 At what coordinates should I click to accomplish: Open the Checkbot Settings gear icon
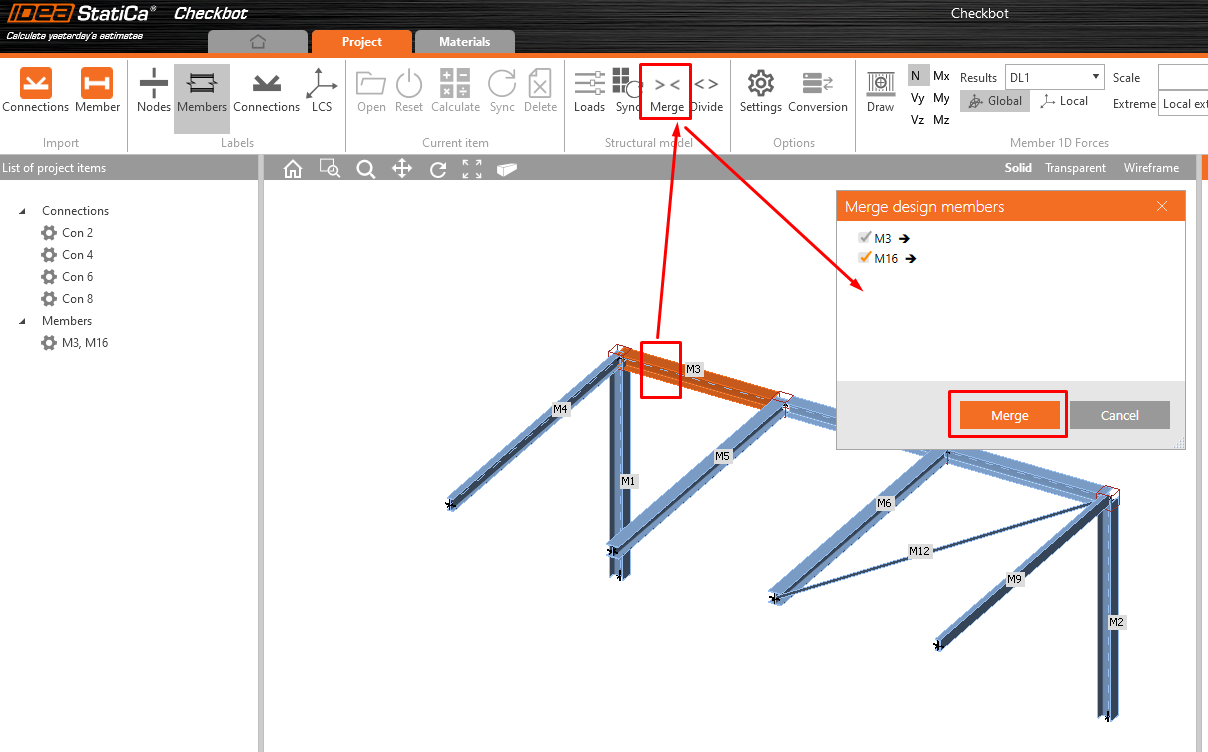[760, 92]
